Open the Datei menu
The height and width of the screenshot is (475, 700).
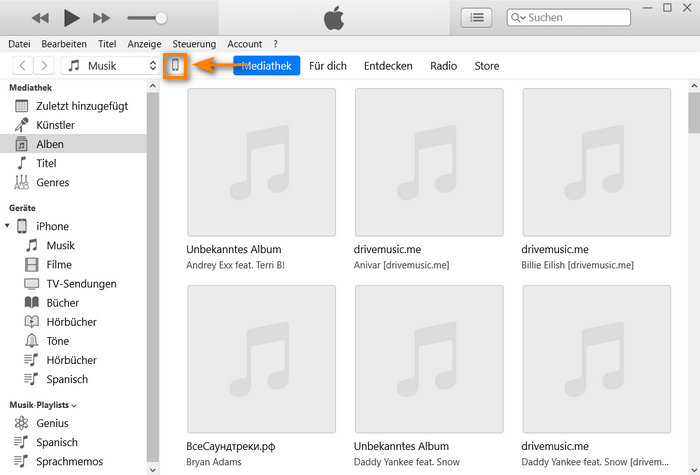tap(19, 44)
